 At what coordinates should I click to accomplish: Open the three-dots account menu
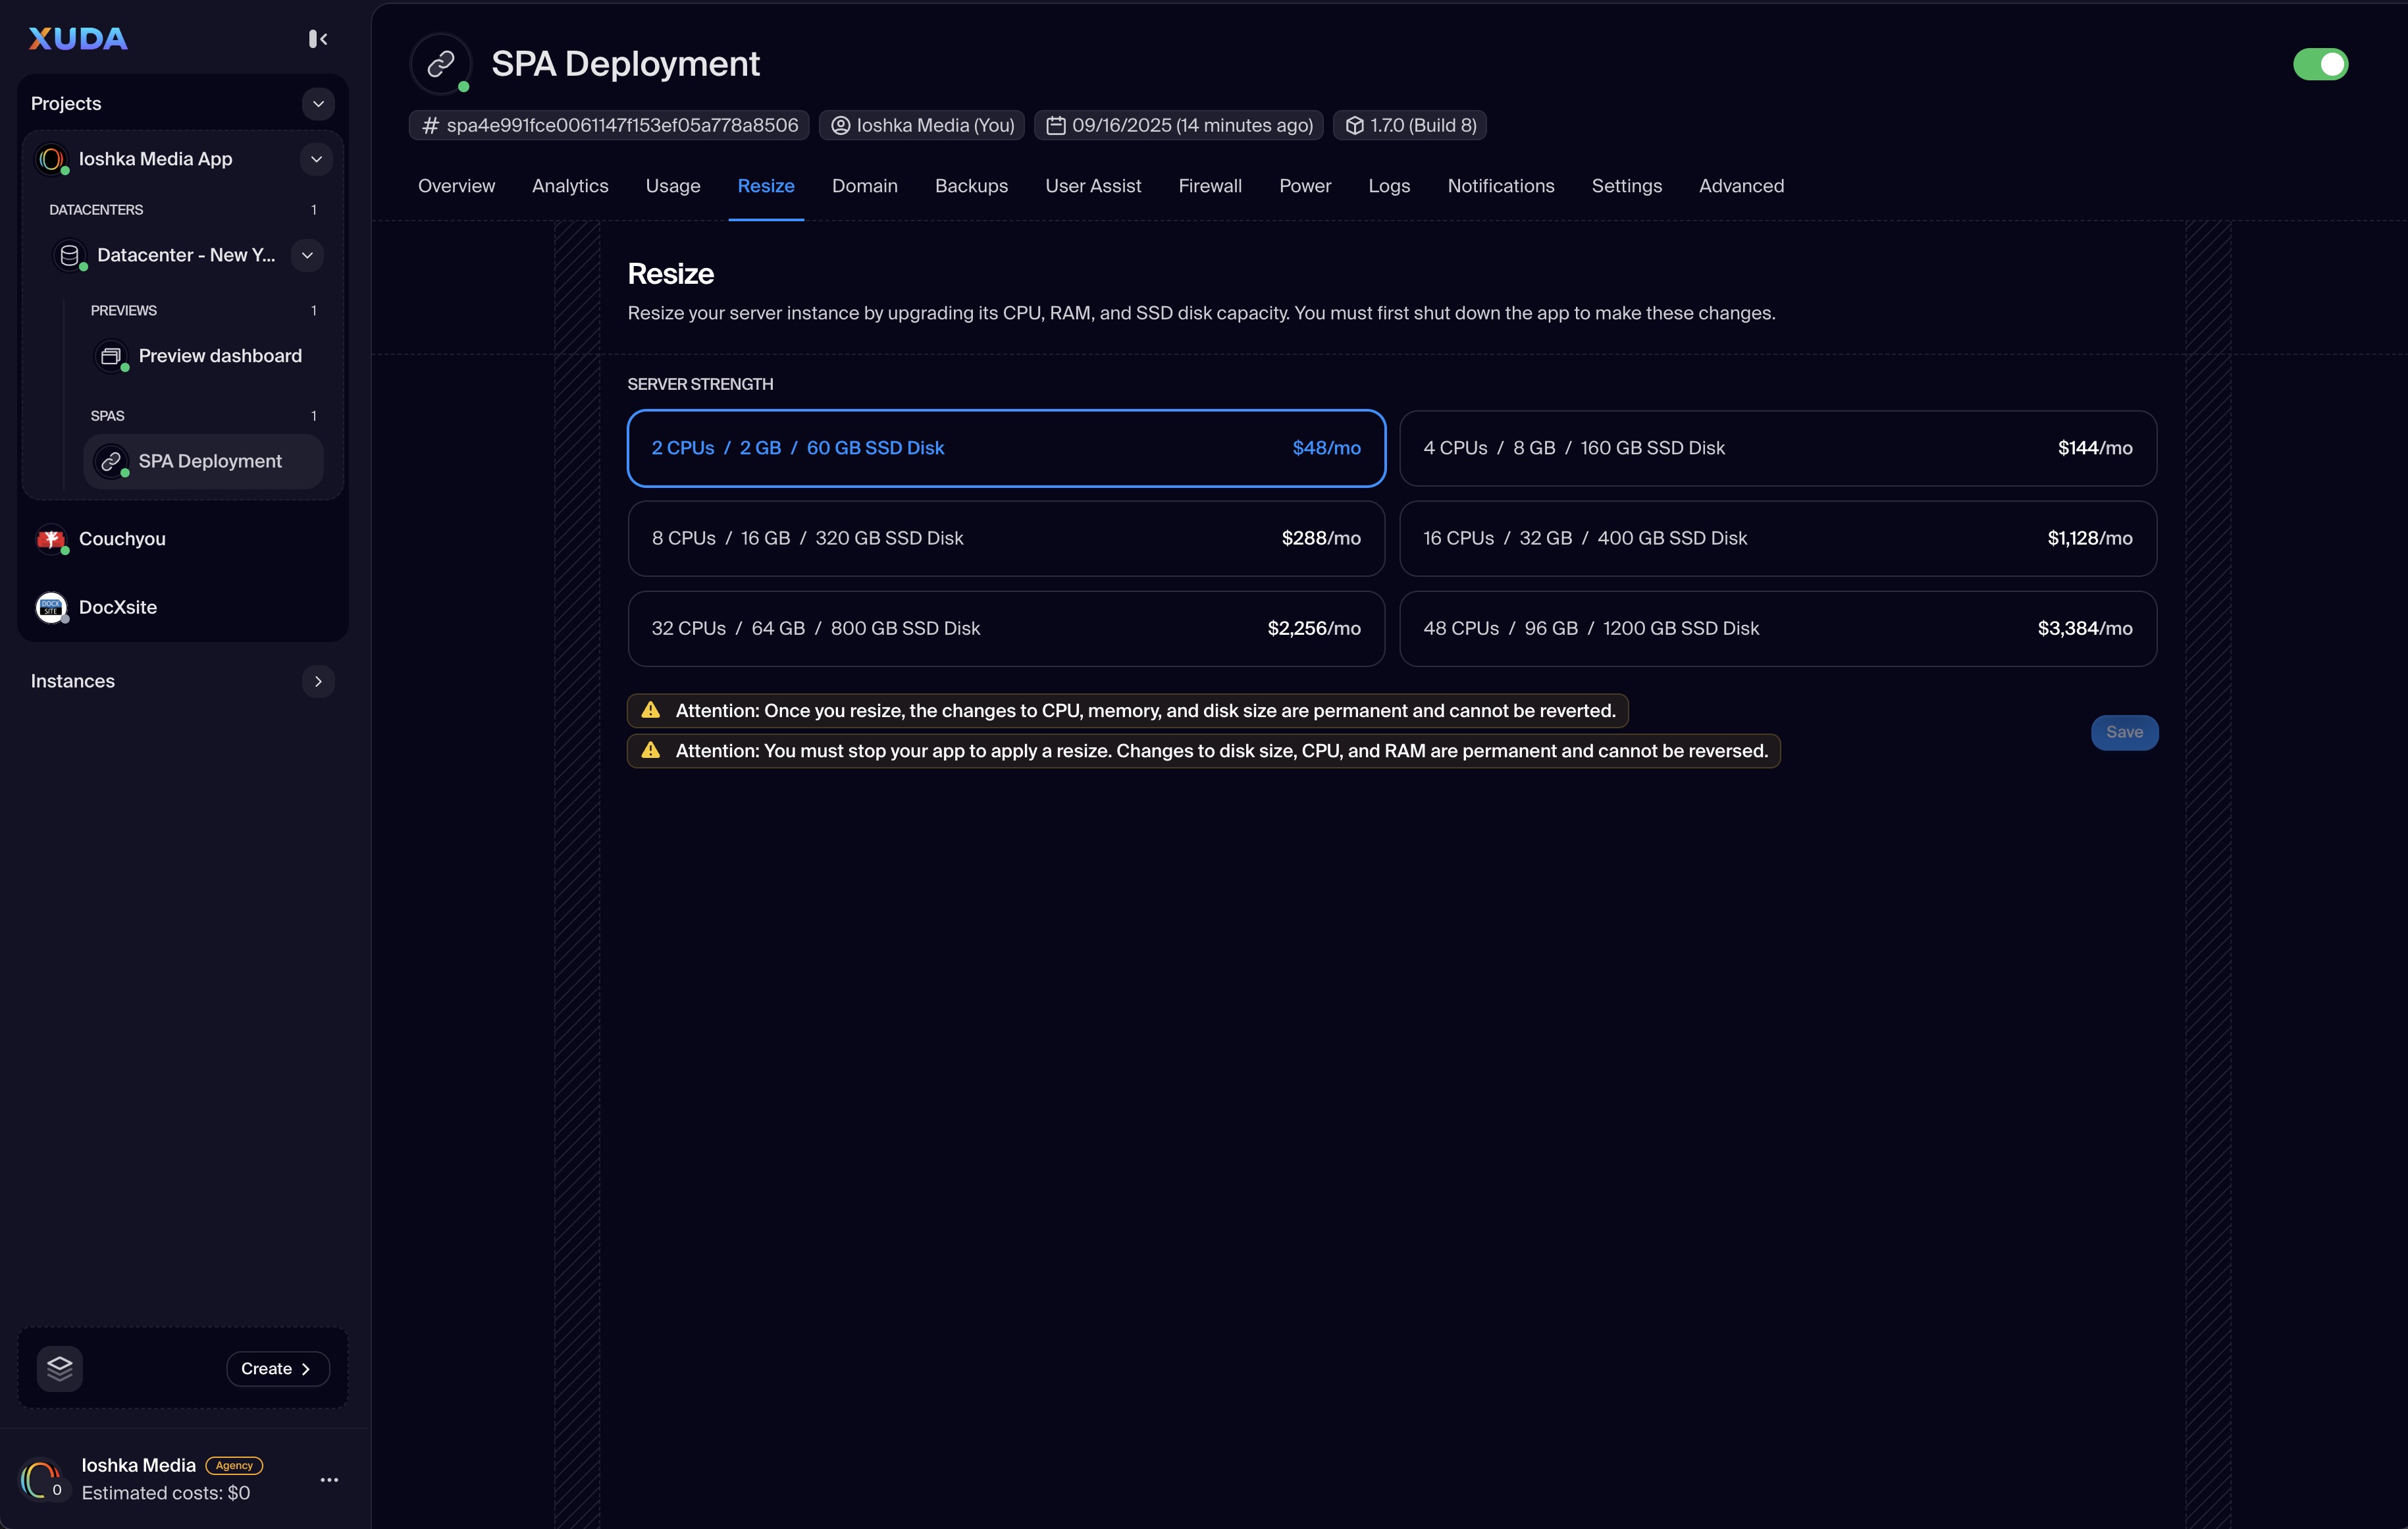click(329, 1479)
